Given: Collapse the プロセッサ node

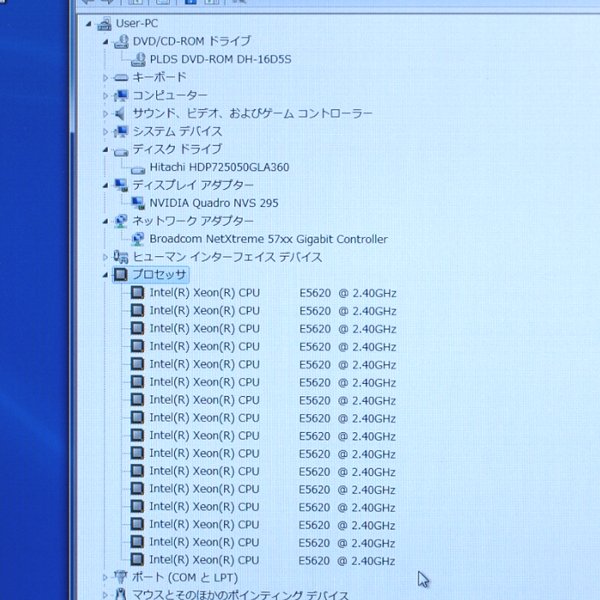Looking at the screenshot, I should [x=106, y=275].
